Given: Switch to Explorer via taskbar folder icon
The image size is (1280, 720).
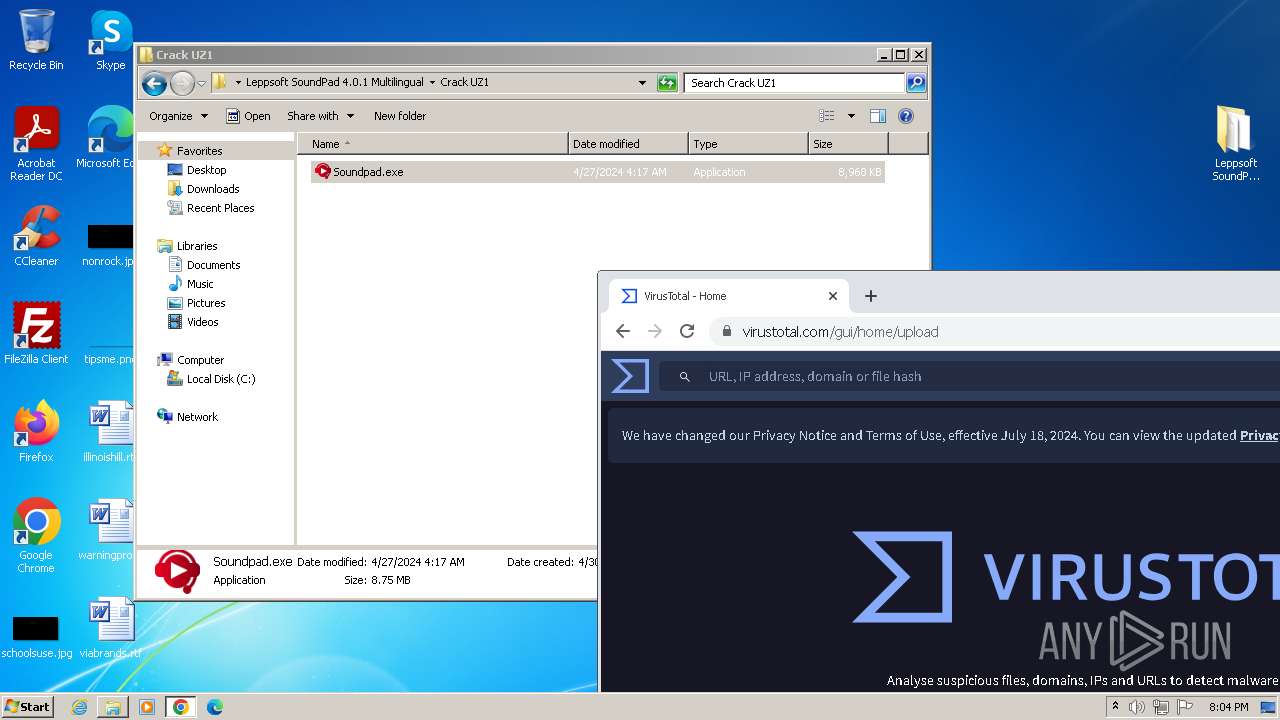Looking at the screenshot, I should pos(113,707).
